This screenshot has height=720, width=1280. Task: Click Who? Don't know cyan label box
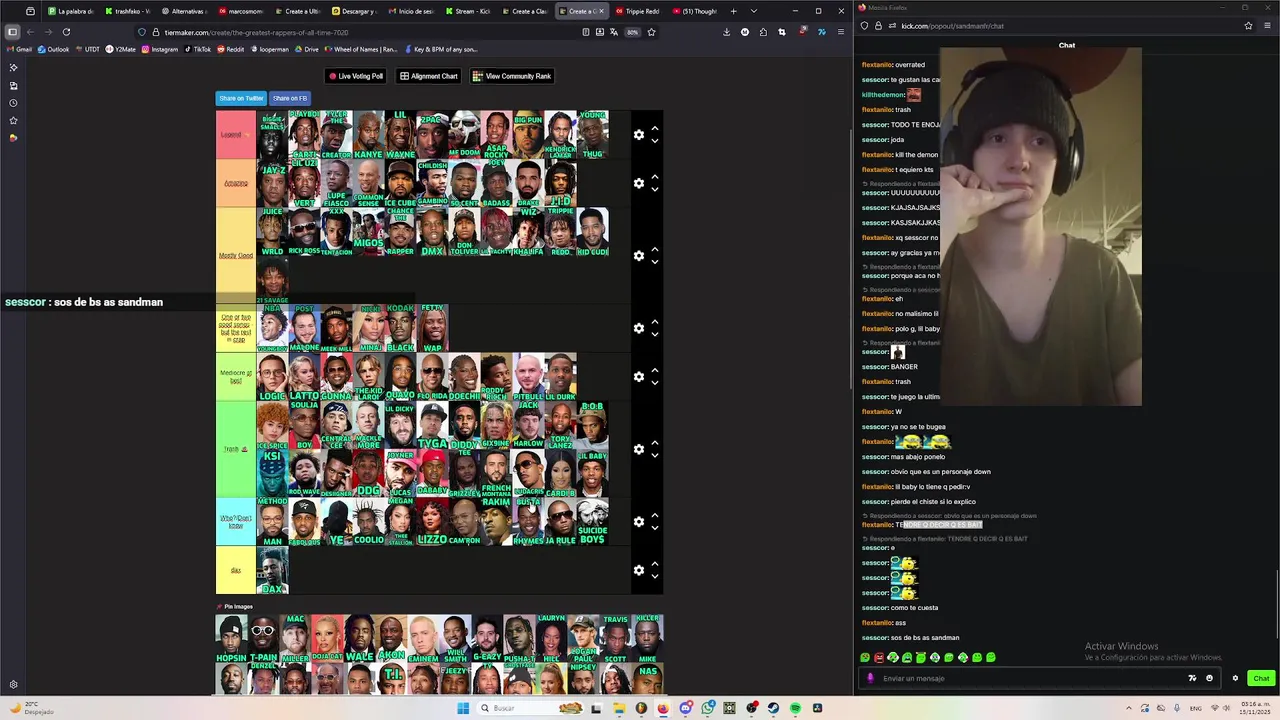236,522
